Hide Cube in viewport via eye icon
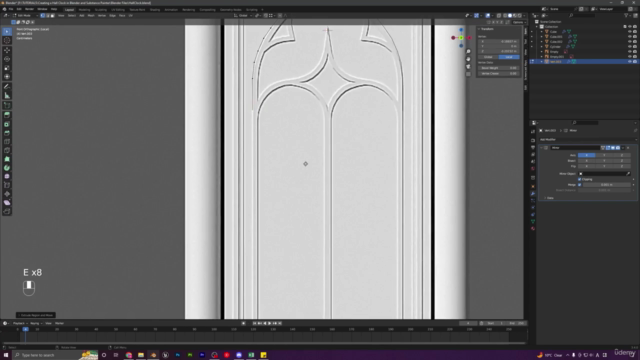The height and width of the screenshot is (360, 640). [x=629, y=31]
